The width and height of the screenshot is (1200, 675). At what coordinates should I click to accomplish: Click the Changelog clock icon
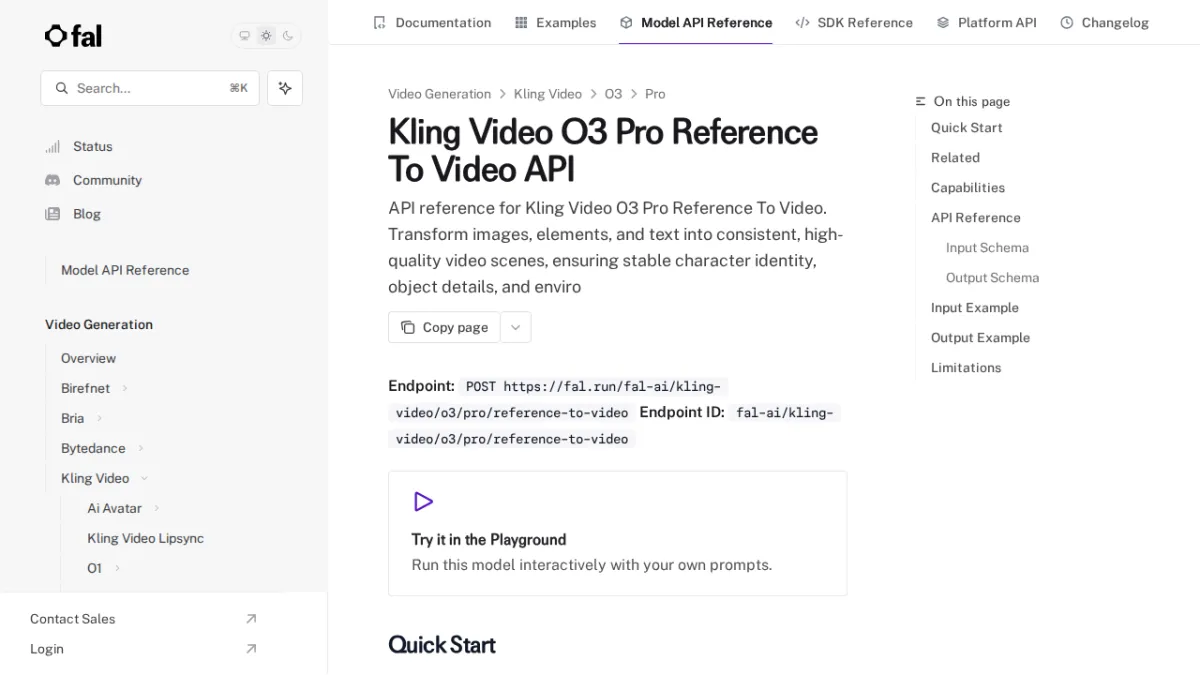point(1067,22)
